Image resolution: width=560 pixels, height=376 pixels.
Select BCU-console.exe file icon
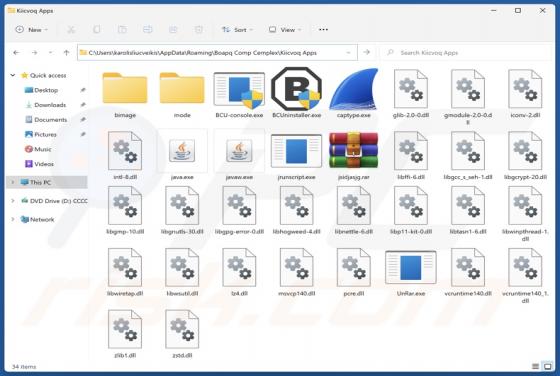tap(239, 90)
